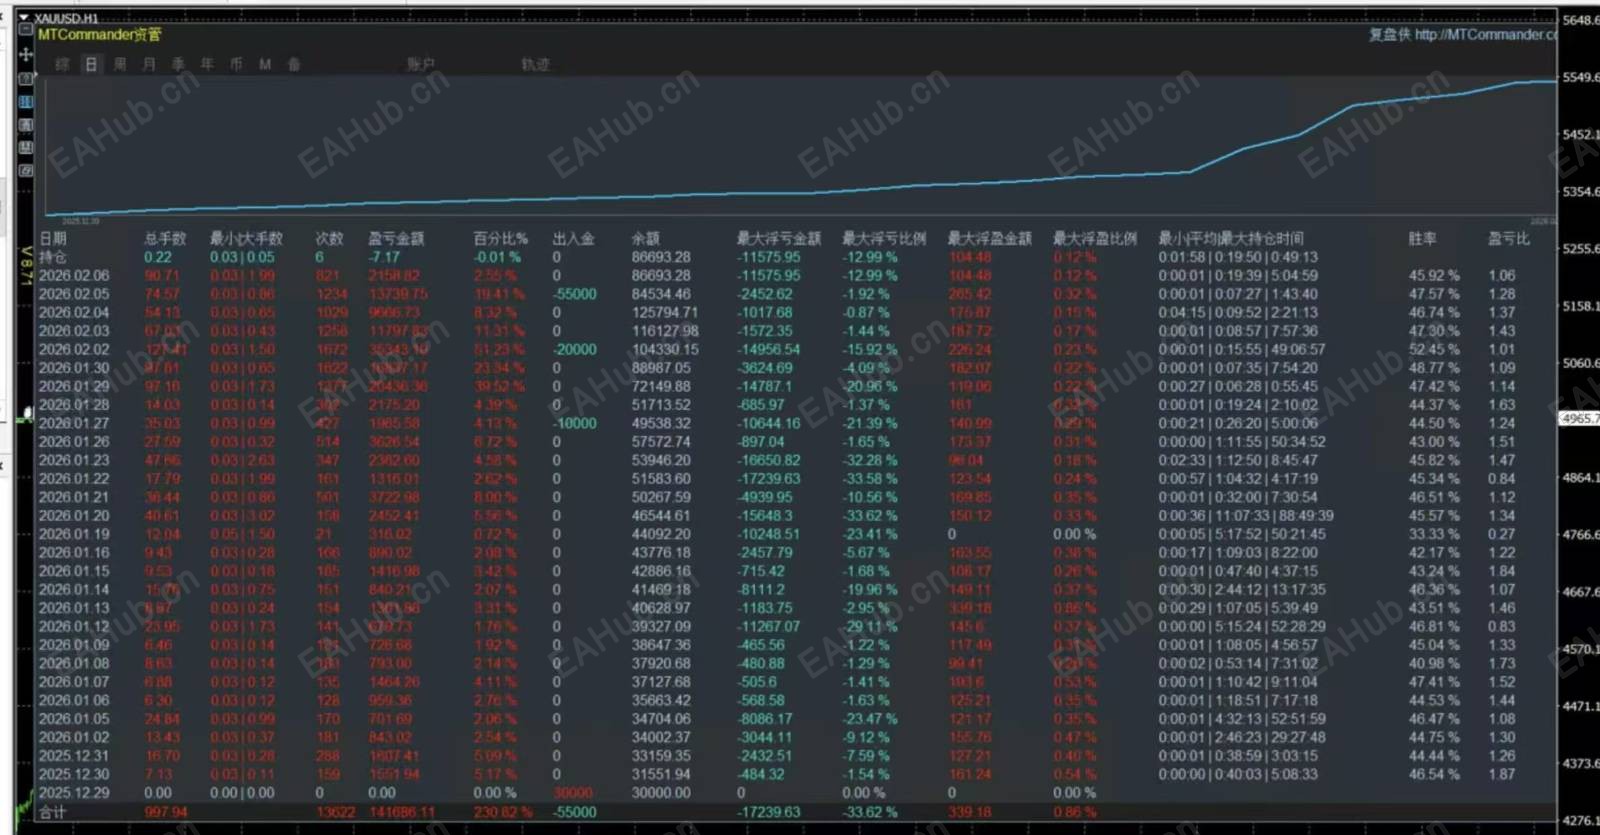1600x835 pixels.
Task: Click the 0:00:36 | 11:07:33 | 88:49:39 holding time
Action: click(x=1246, y=516)
